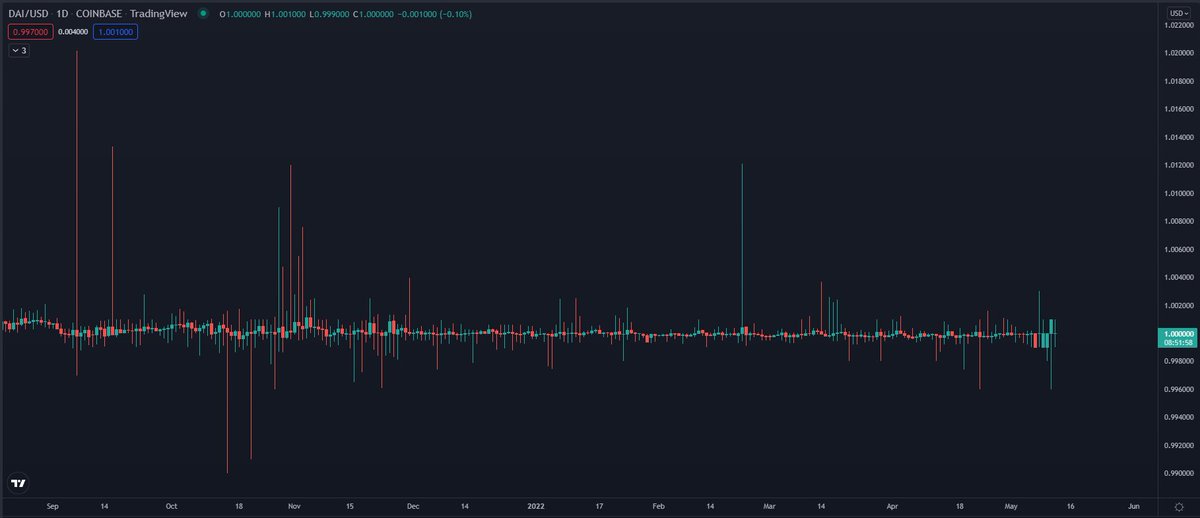
Task: Click the green market status dot
Action: click(203, 15)
